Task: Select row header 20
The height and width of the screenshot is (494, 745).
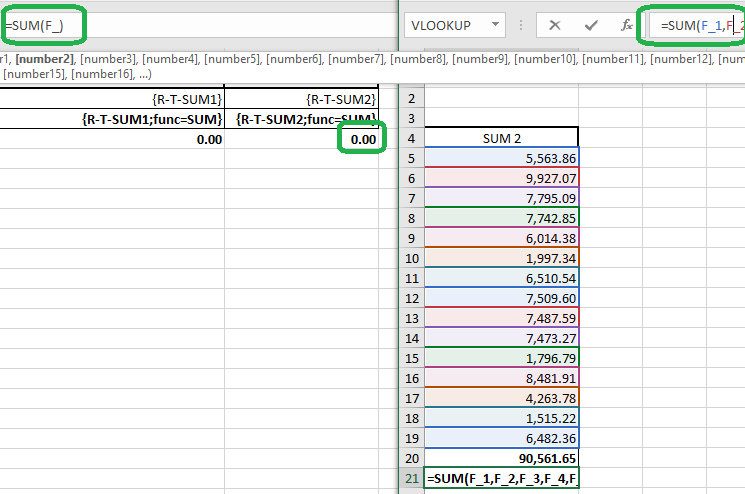Action: [x=411, y=458]
